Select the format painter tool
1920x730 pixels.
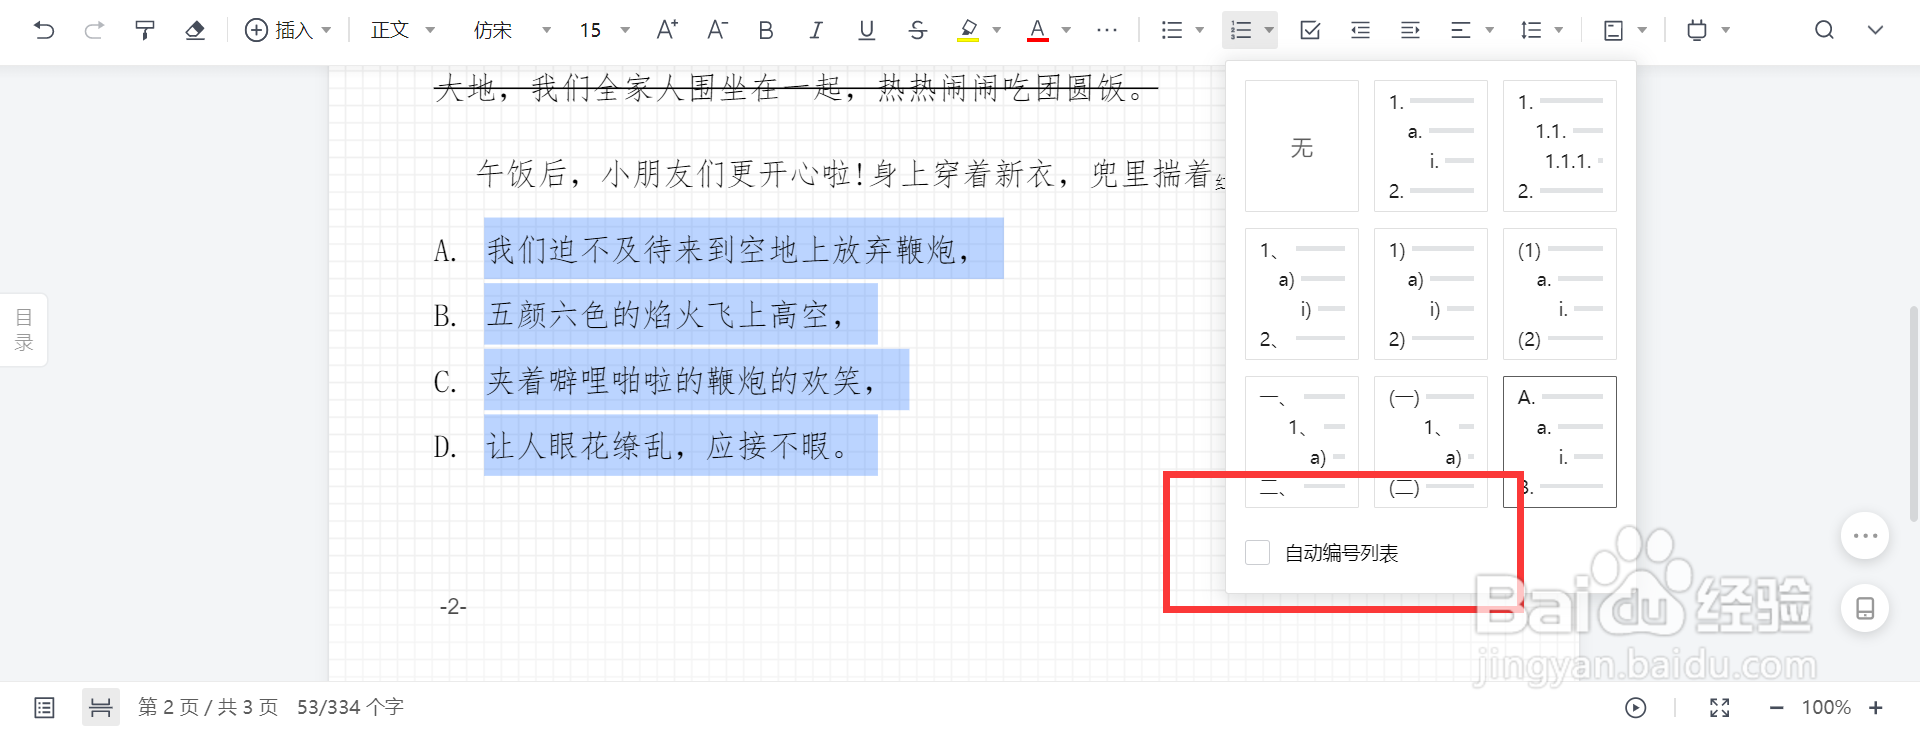click(145, 30)
